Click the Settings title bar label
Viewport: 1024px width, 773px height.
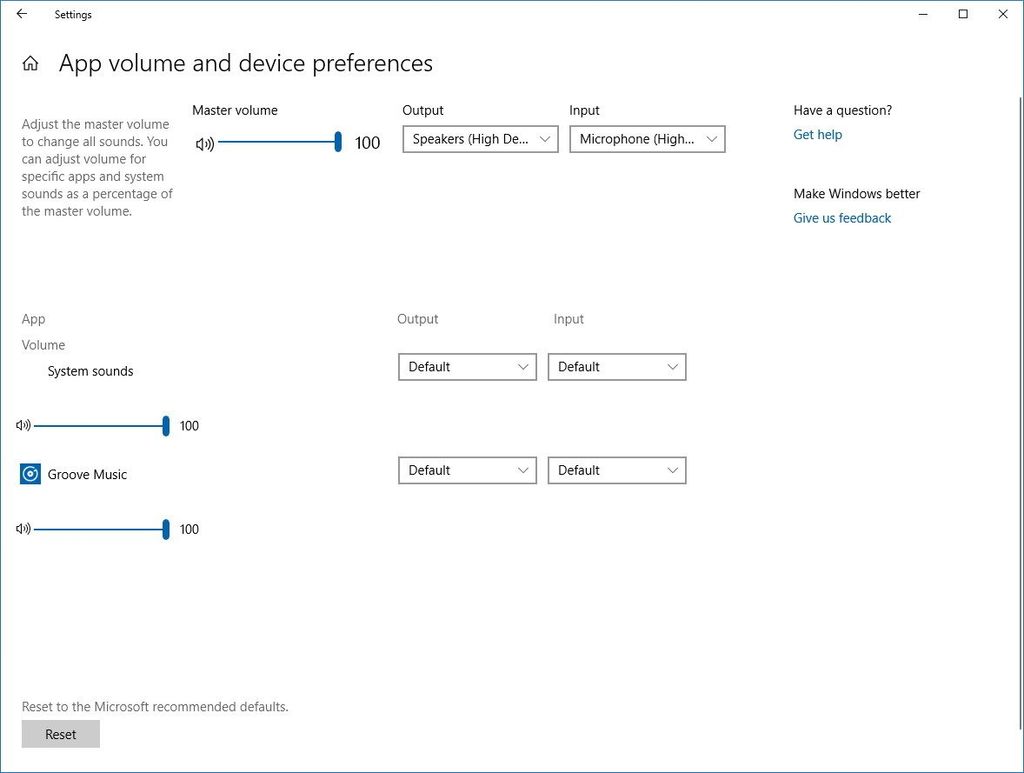(x=72, y=14)
